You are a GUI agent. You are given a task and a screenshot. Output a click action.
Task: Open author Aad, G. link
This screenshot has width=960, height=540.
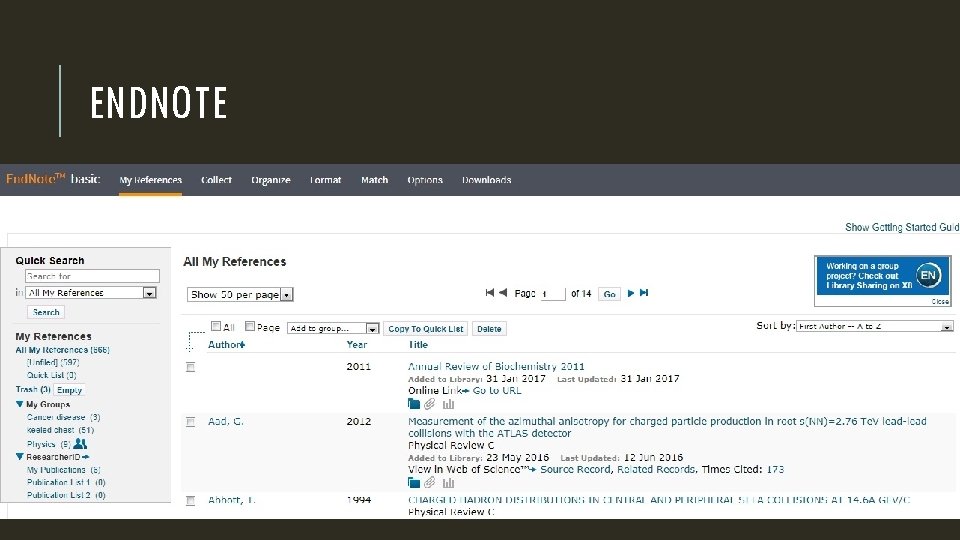tap(225, 421)
